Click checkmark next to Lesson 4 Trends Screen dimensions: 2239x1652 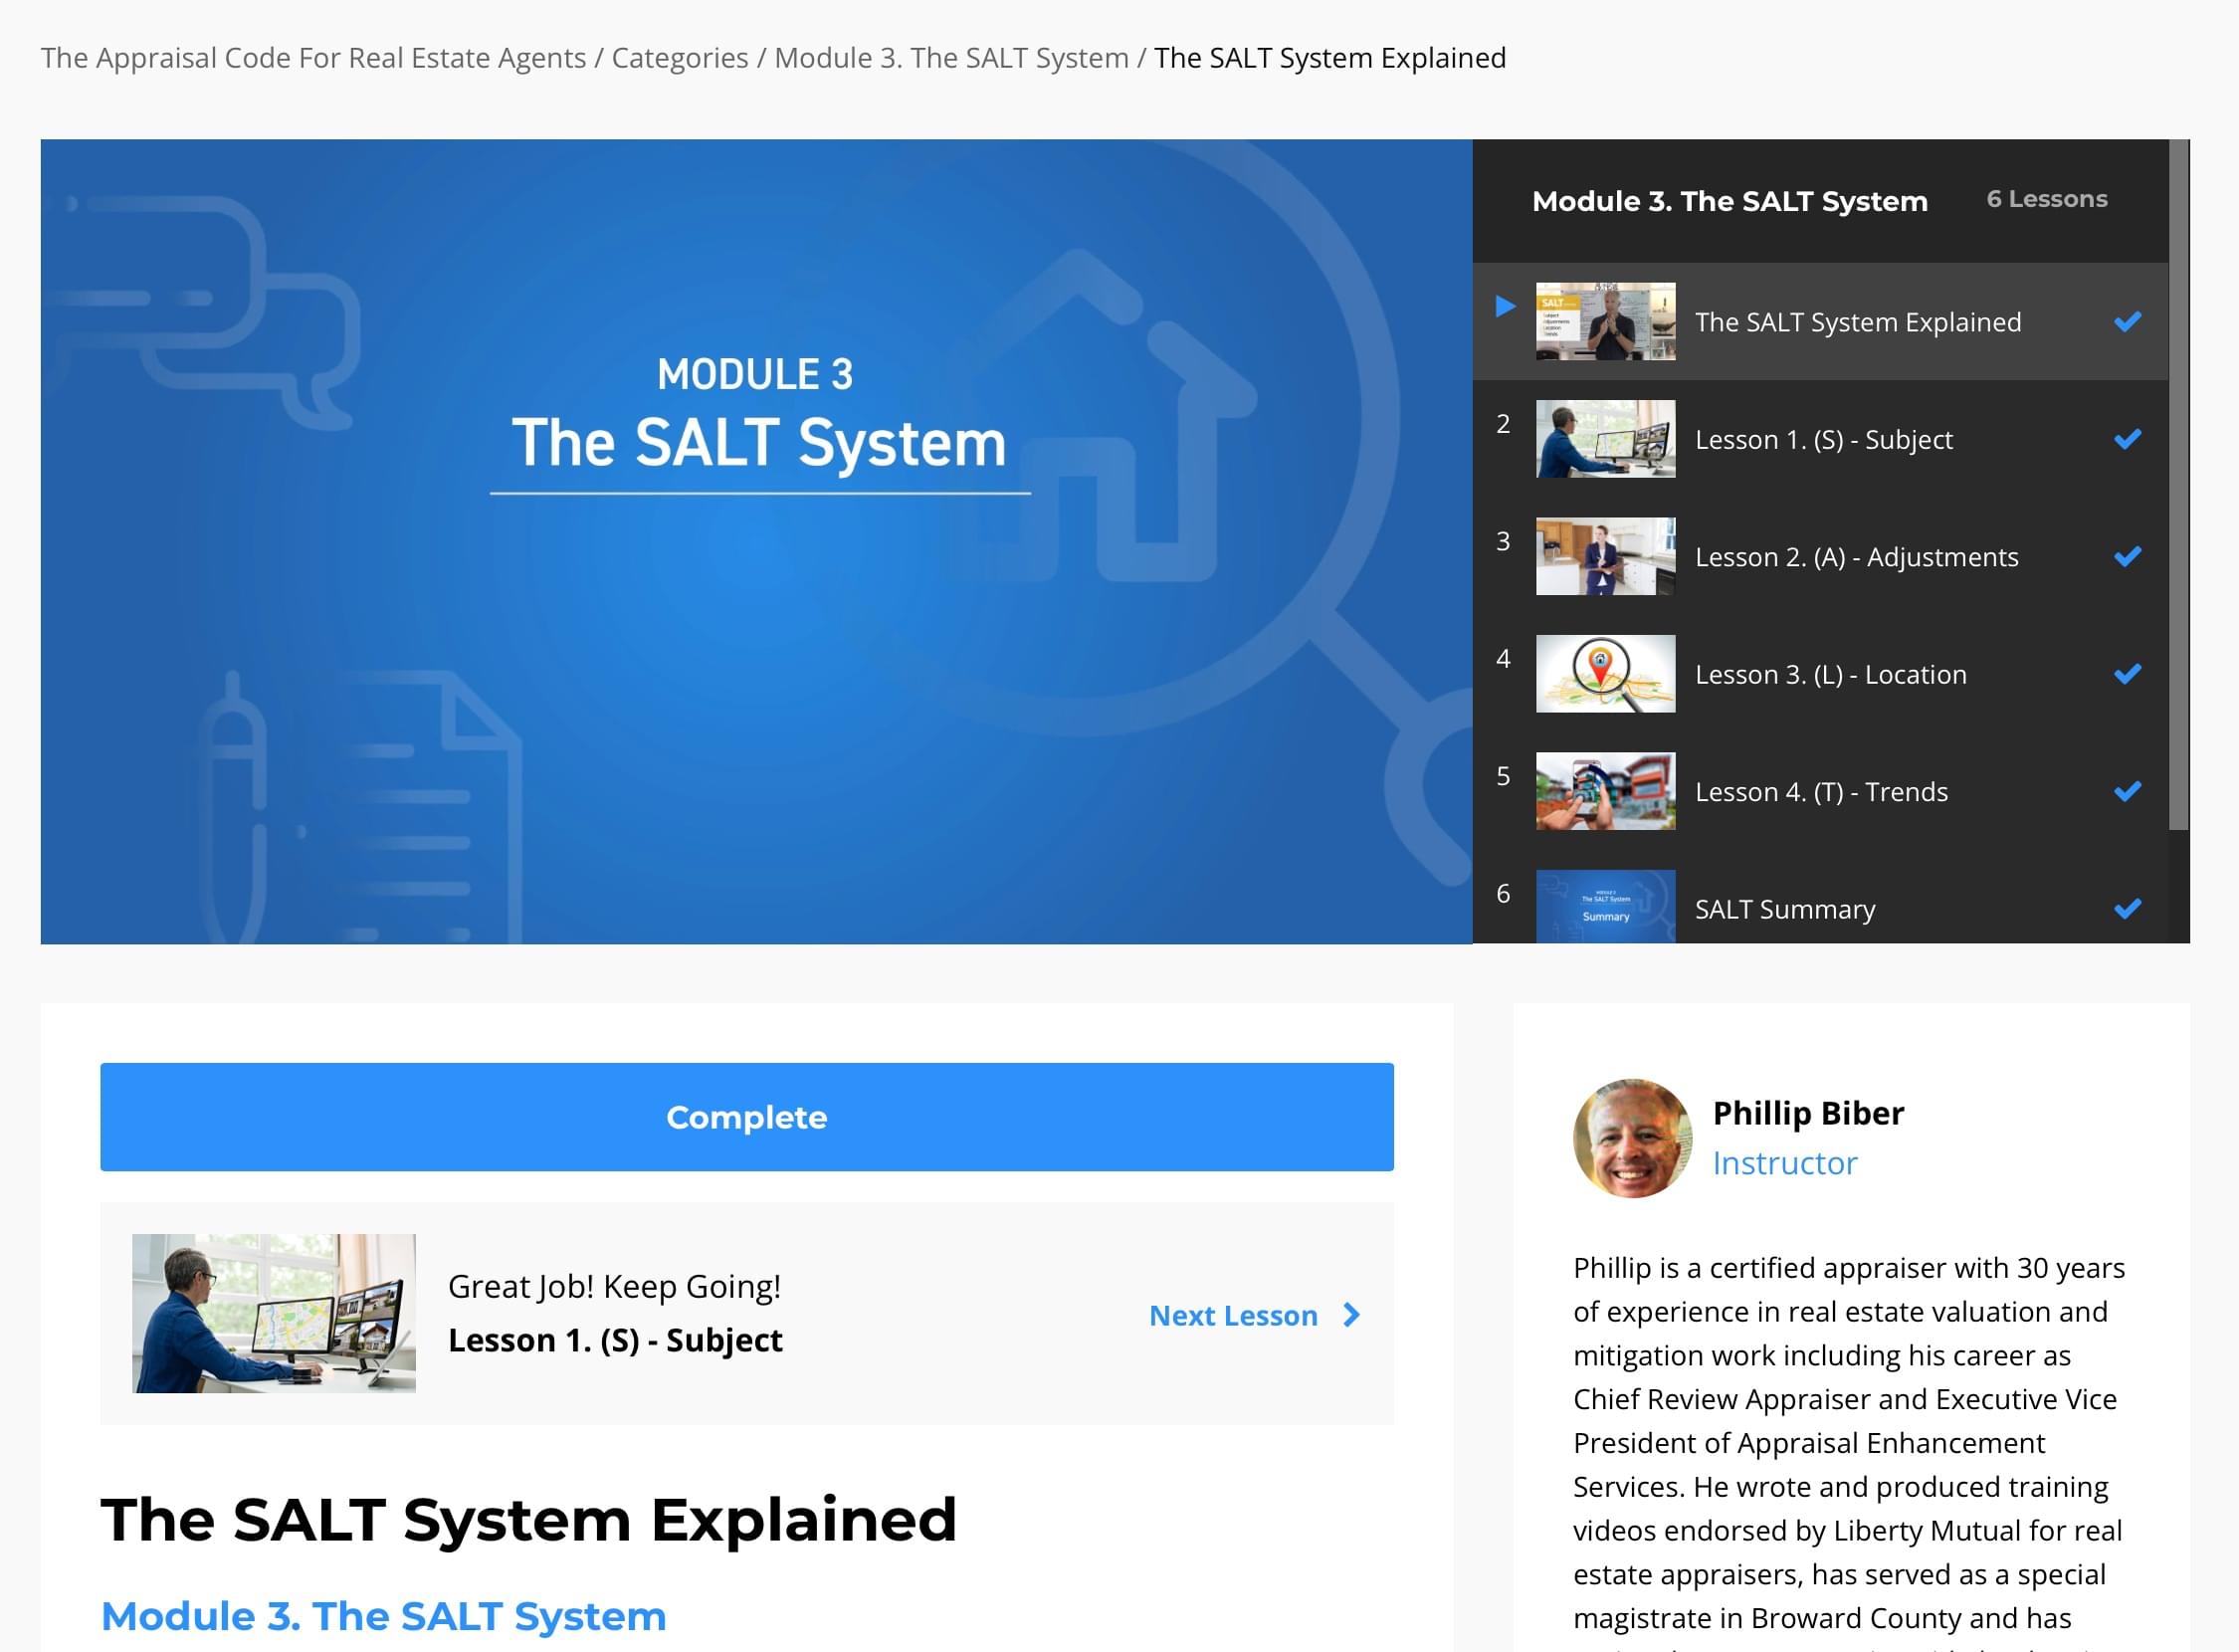[2127, 791]
